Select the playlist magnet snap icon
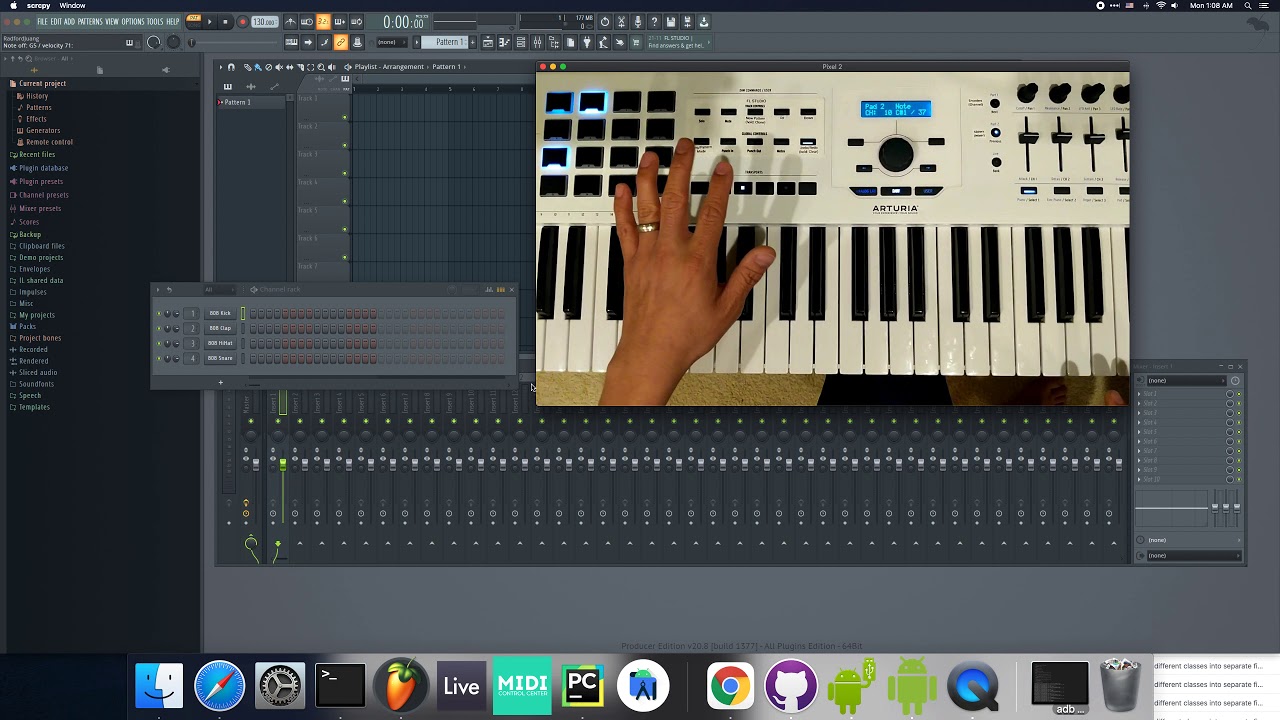1280x720 pixels. pos(231,67)
